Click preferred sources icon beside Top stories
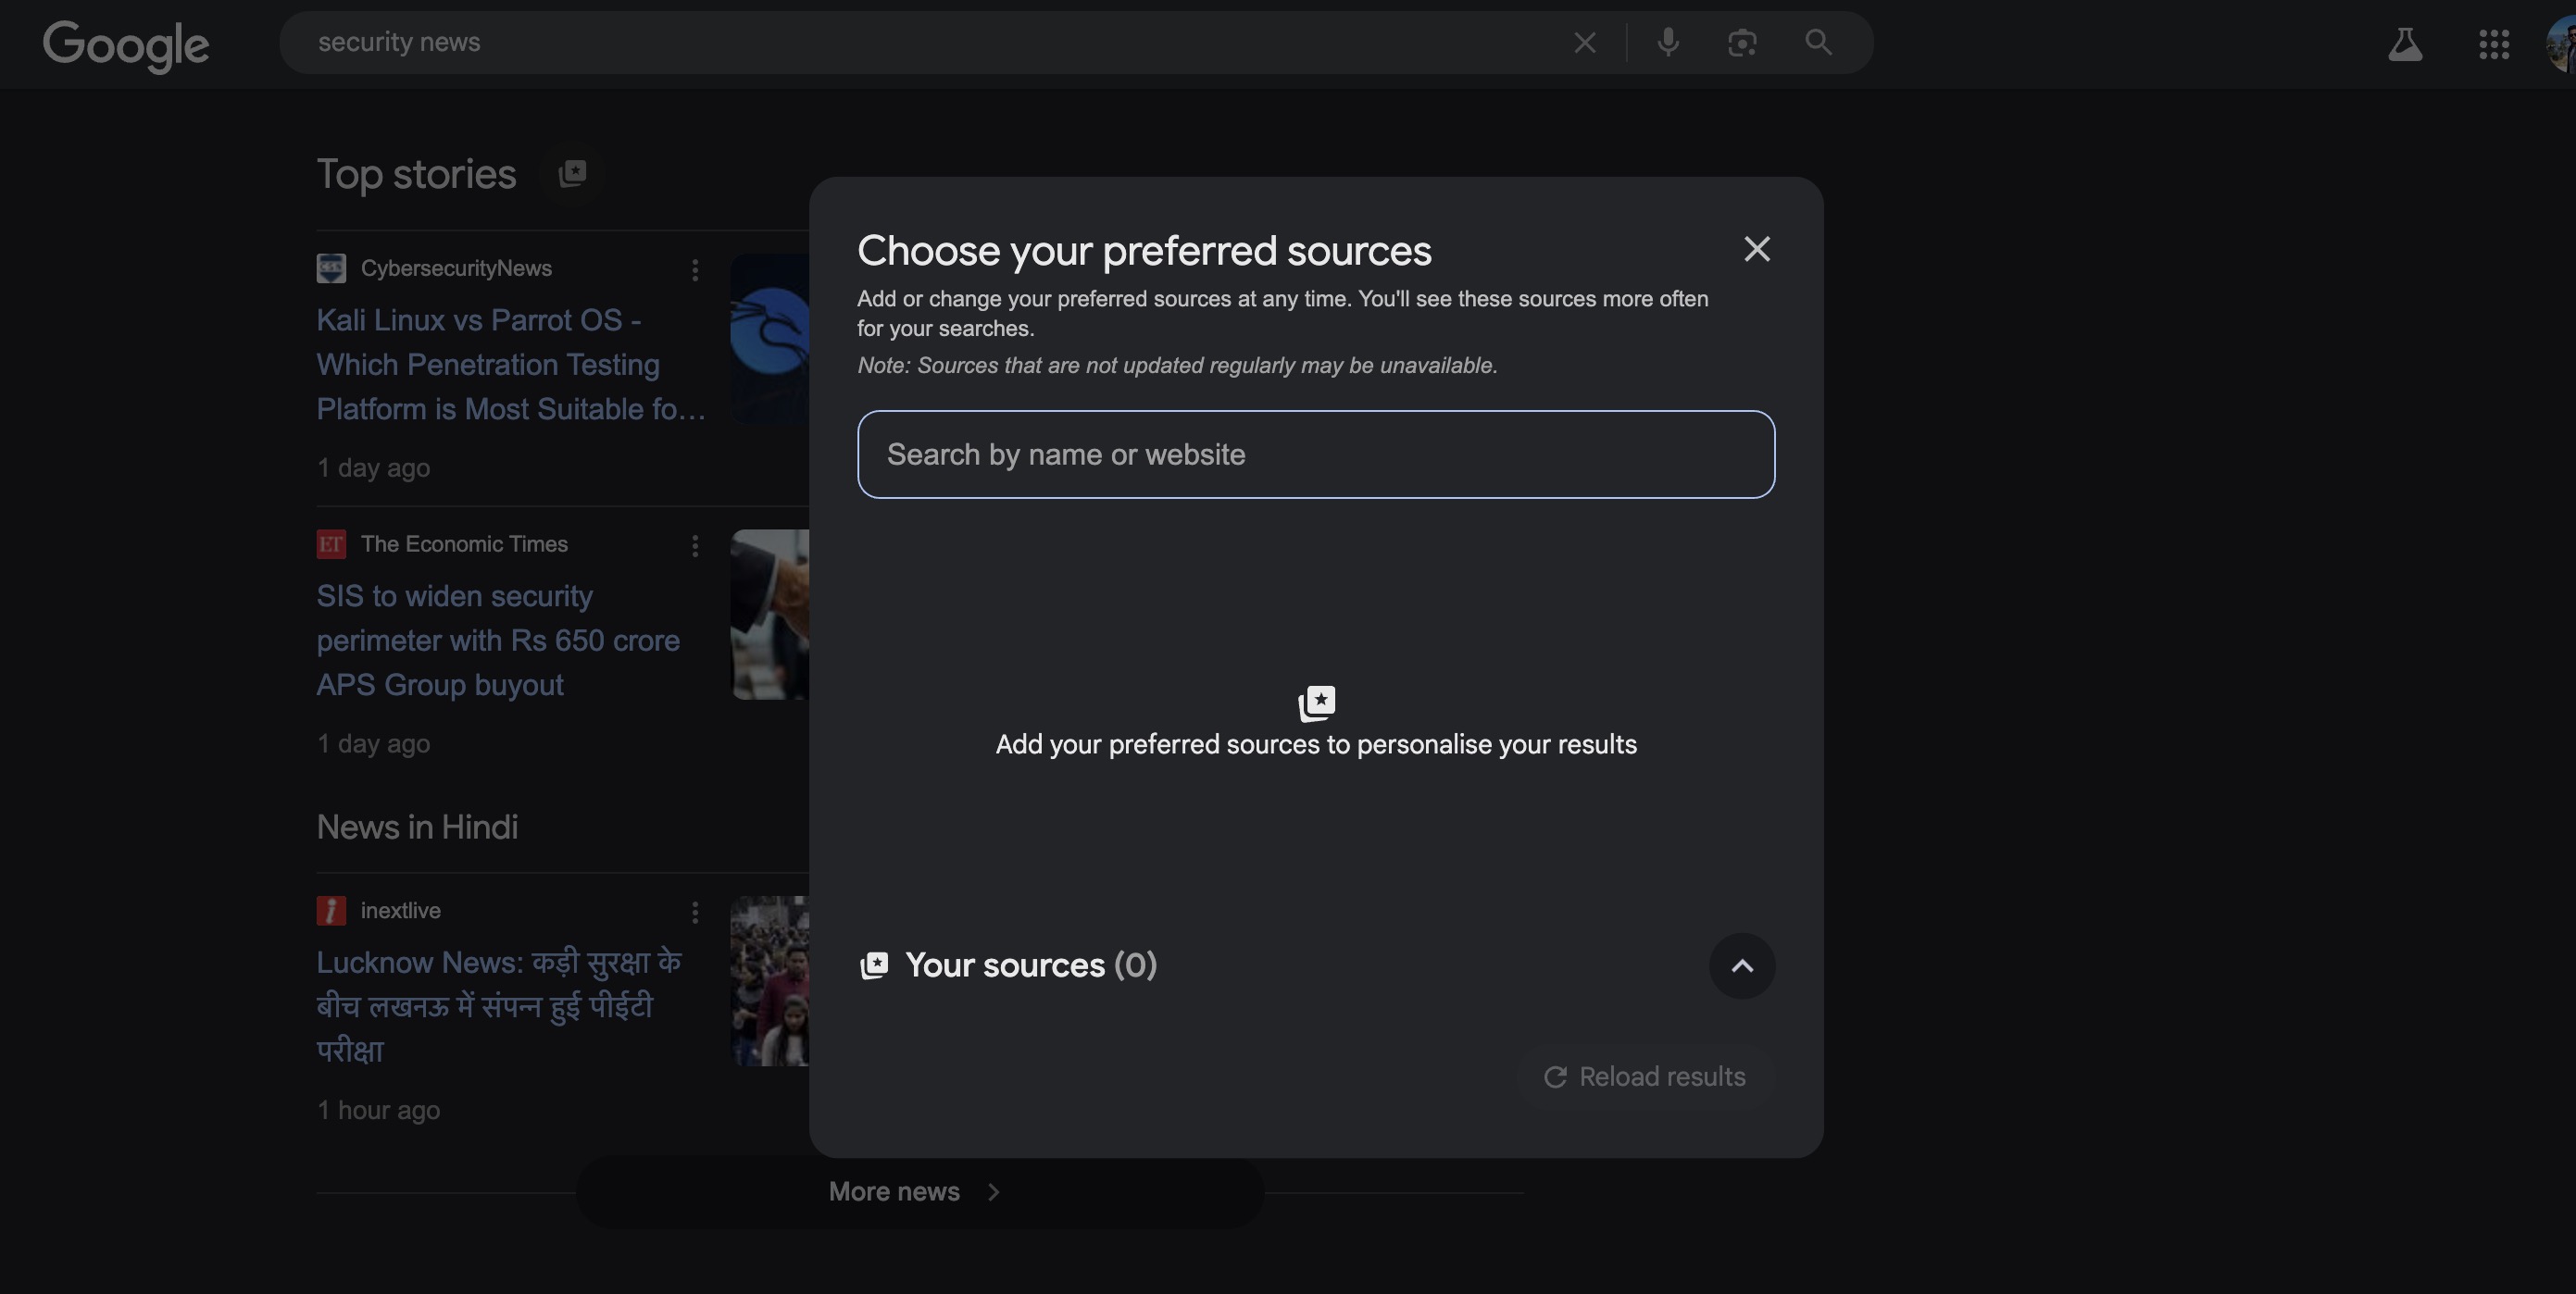The width and height of the screenshot is (2576, 1294). coord(572,173)
